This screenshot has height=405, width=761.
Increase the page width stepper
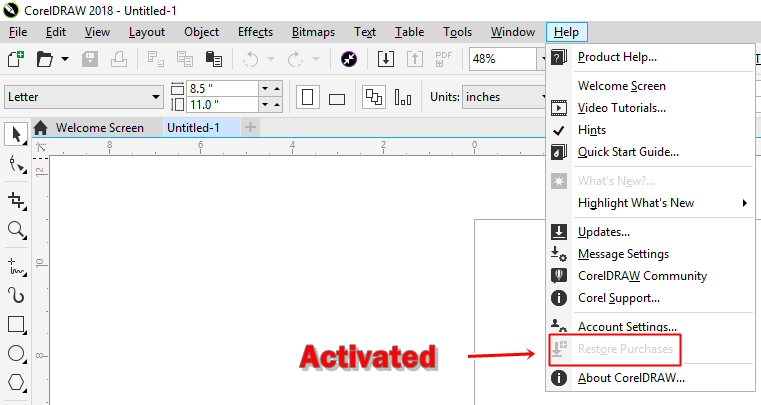pos(277,88)
